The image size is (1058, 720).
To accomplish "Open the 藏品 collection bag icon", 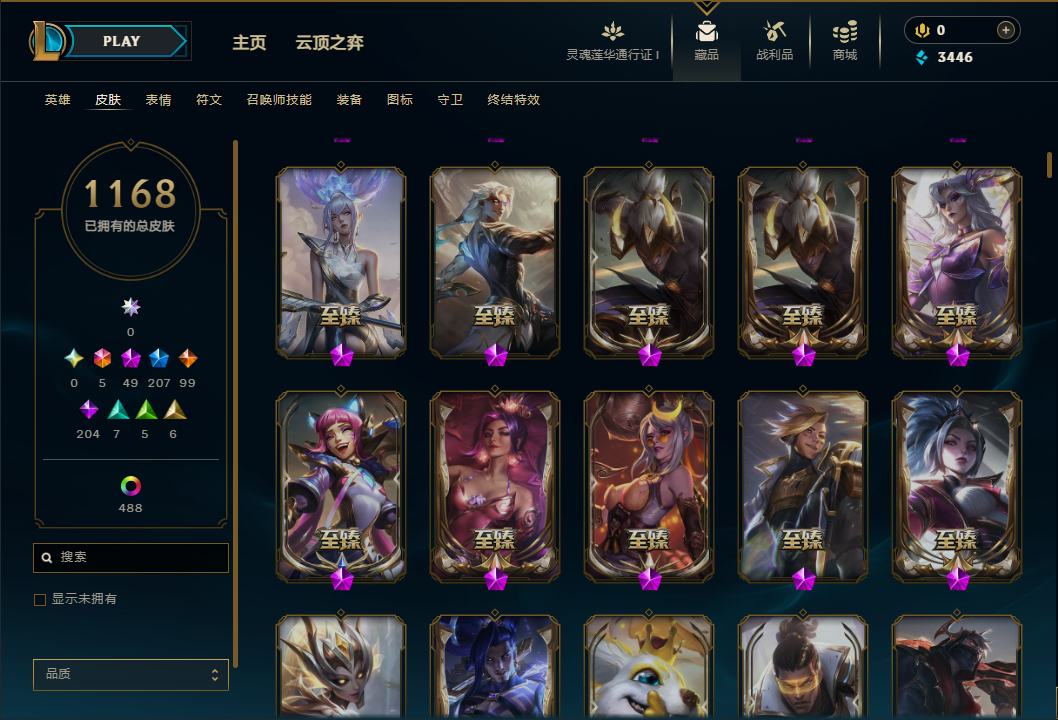I will point(706,31).
